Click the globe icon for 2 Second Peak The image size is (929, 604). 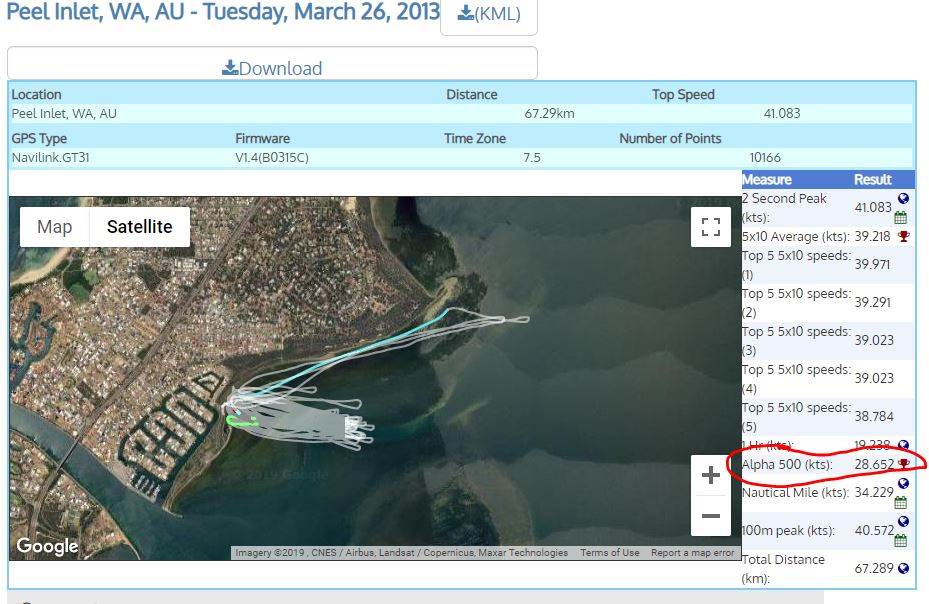(x=904, y=199)
